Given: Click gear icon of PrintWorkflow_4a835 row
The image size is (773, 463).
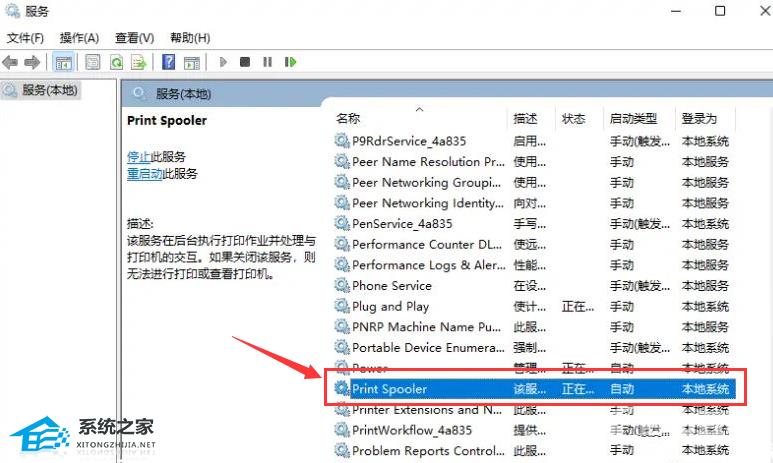Looking at the screenshot, I should tap(342, 429).
